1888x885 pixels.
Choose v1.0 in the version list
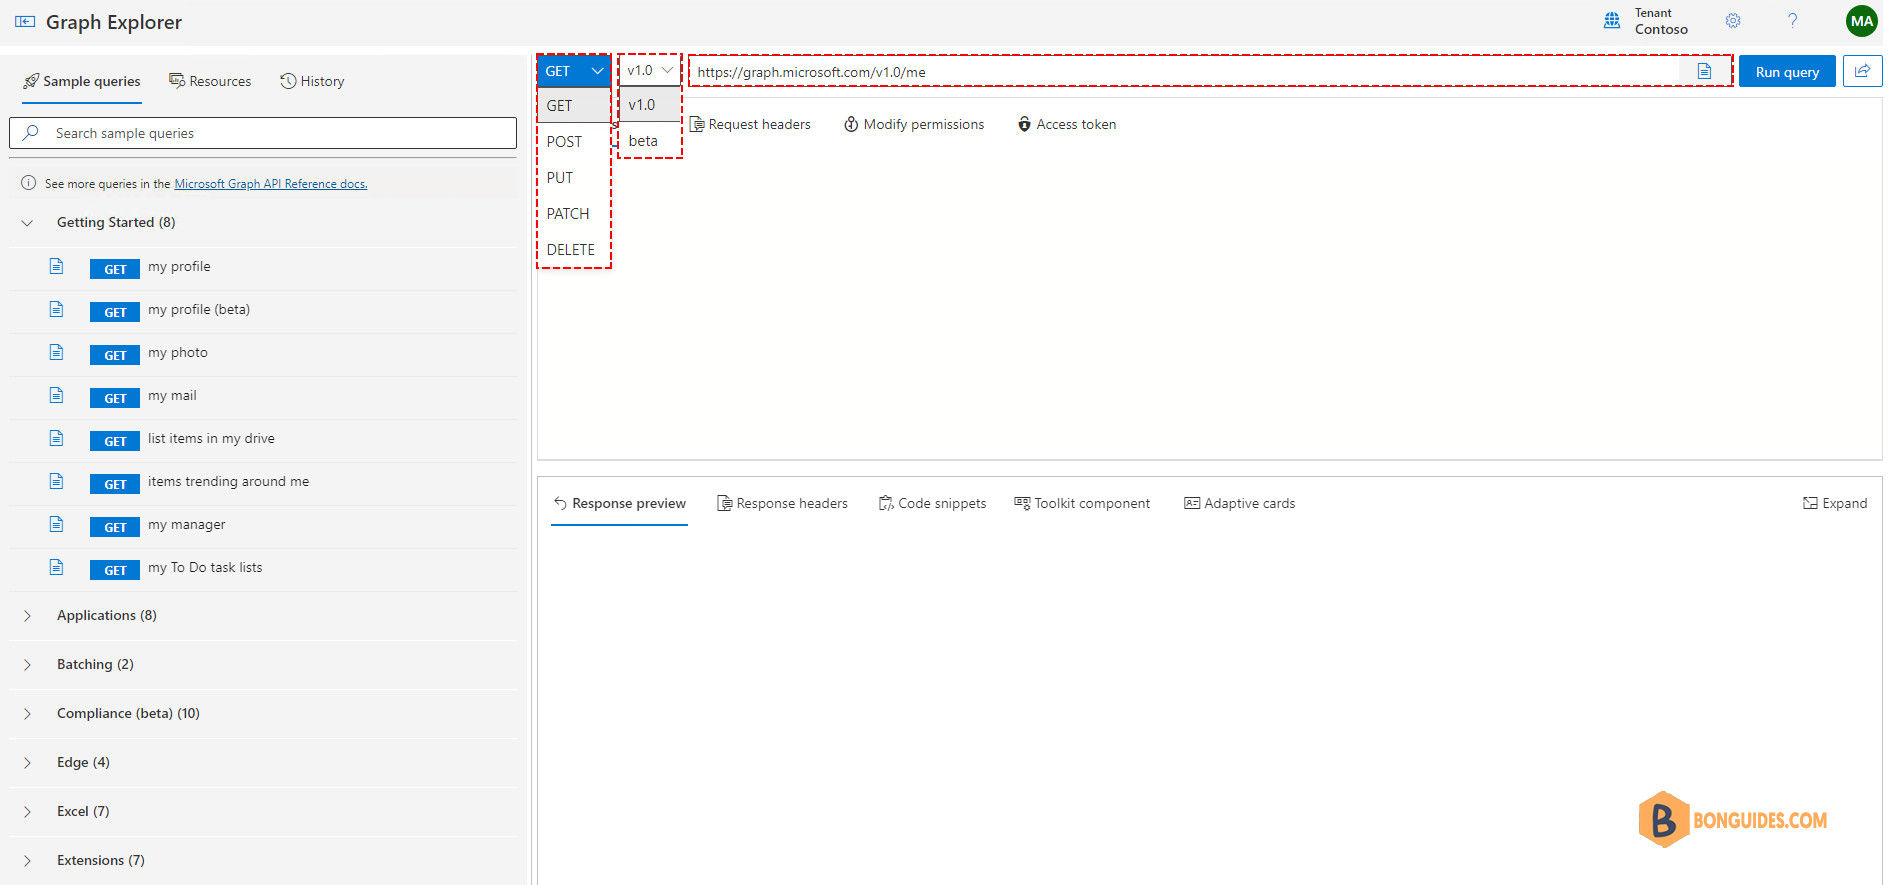pos(650,104)
